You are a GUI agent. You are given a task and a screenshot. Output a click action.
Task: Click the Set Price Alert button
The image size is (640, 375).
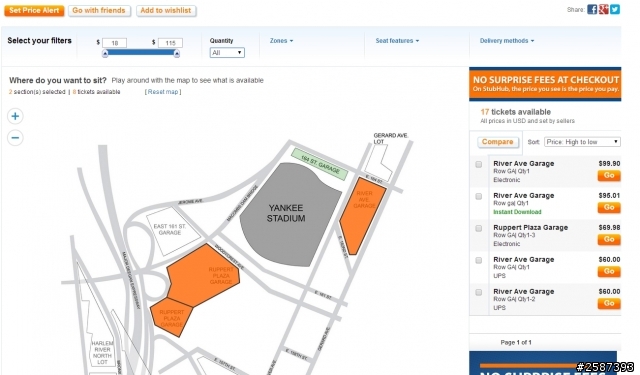pyautogui.click(x=34, y=11)
